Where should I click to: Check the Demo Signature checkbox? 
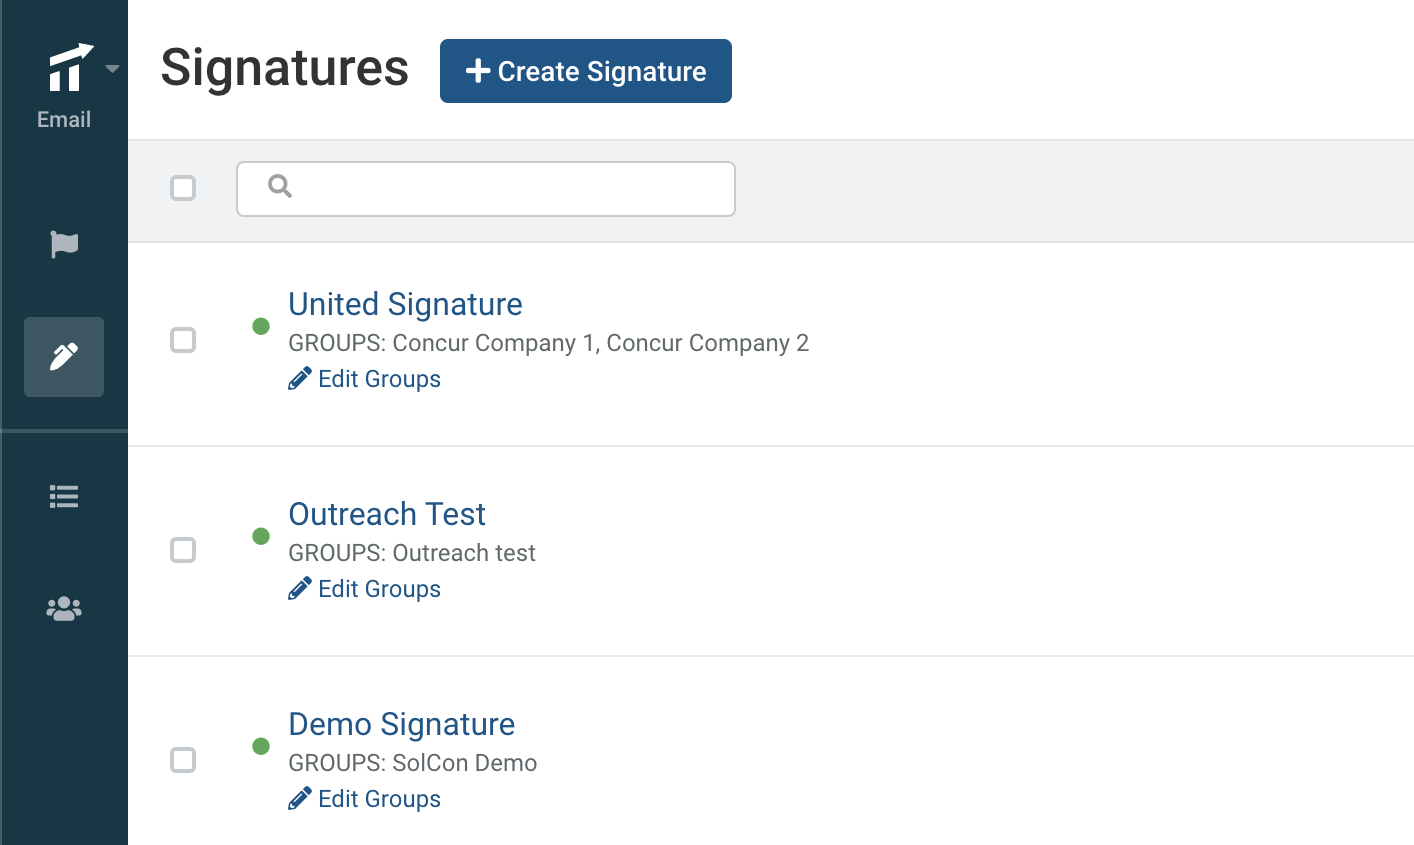pos(183,760)
